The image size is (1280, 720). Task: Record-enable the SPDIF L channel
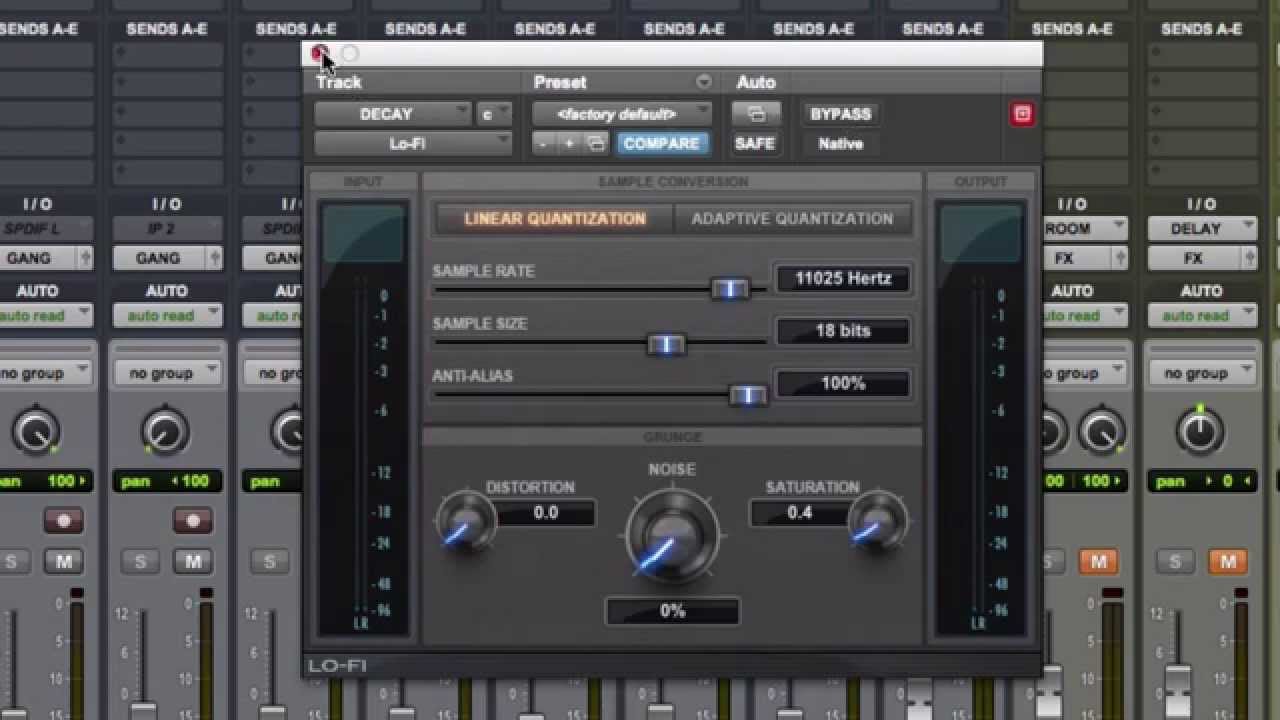point(63,521)
